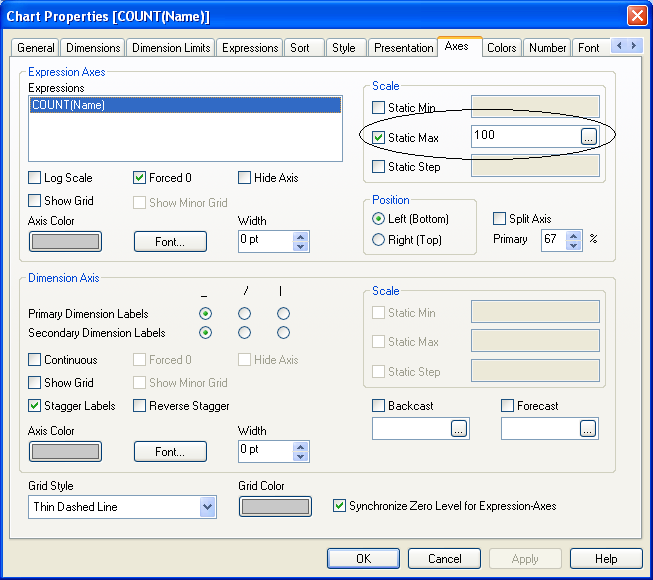Image resolution: width=653 pixels, height=580 pixels.
Task: Set Primary Dimension Labels to vertical
Action: click(283, 314)
